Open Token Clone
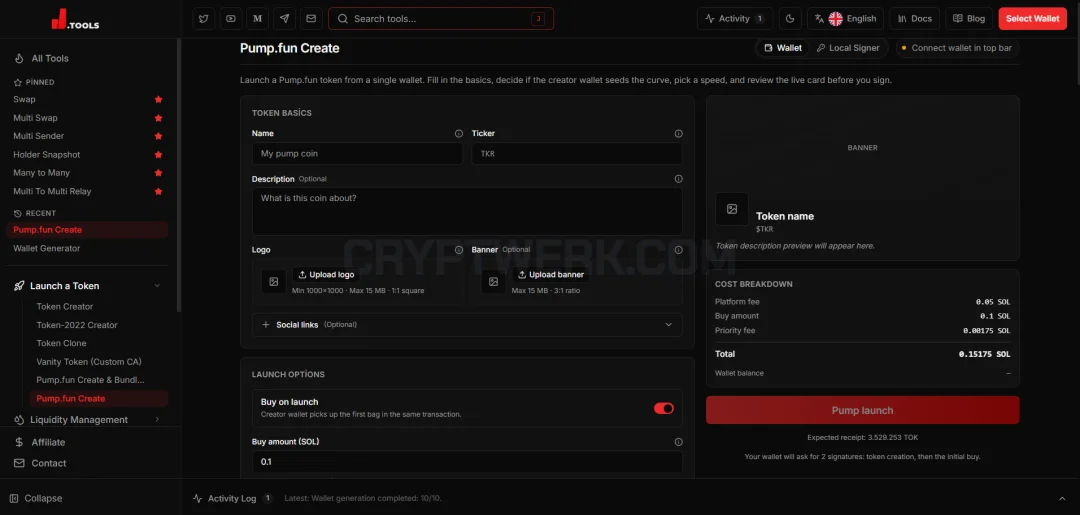 (x=61, y=343)
